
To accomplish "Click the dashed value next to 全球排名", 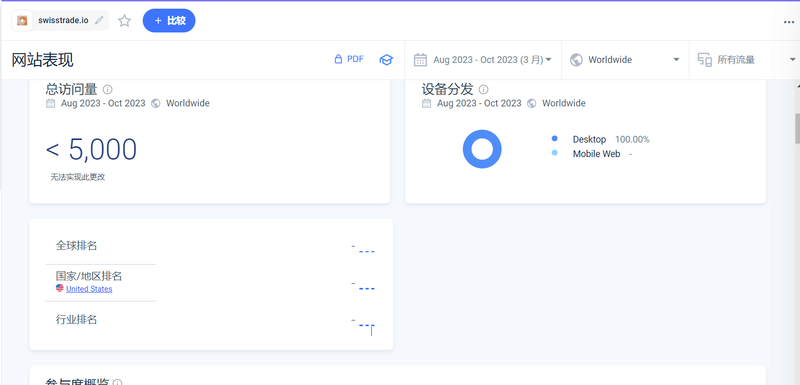I will coord(363,249).
